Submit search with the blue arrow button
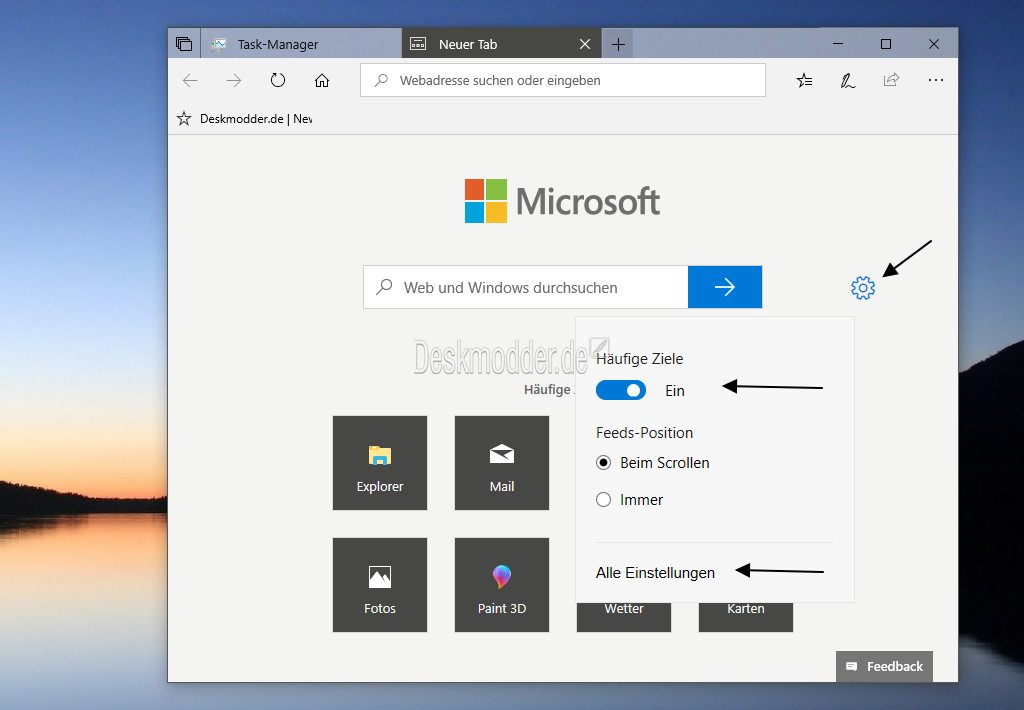The image size is (1024, 710). [725, 287]
